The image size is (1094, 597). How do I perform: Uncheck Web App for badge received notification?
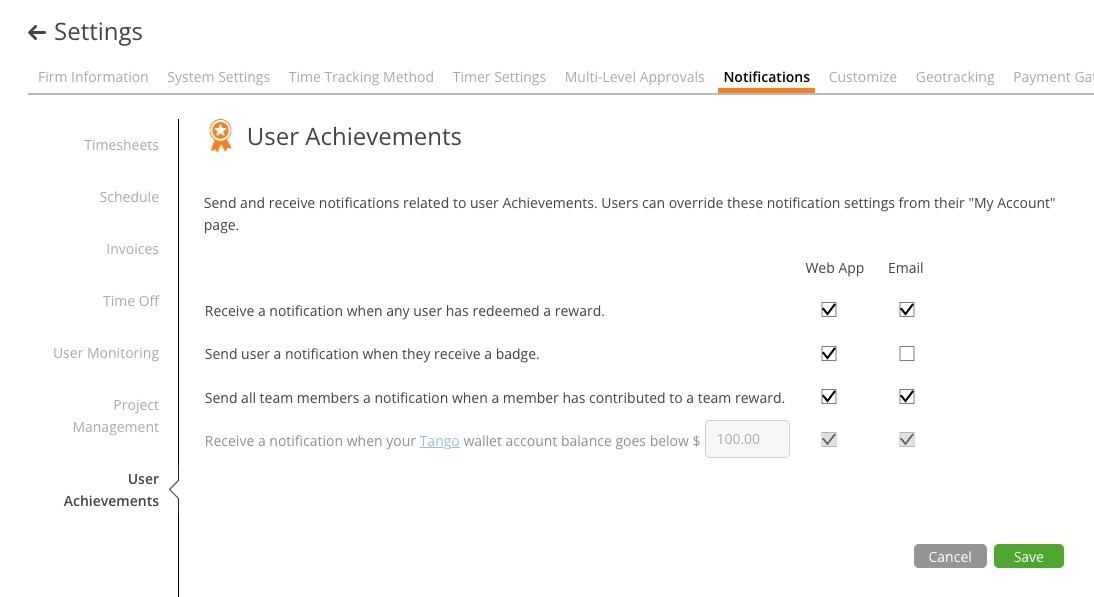click(829, 354)
